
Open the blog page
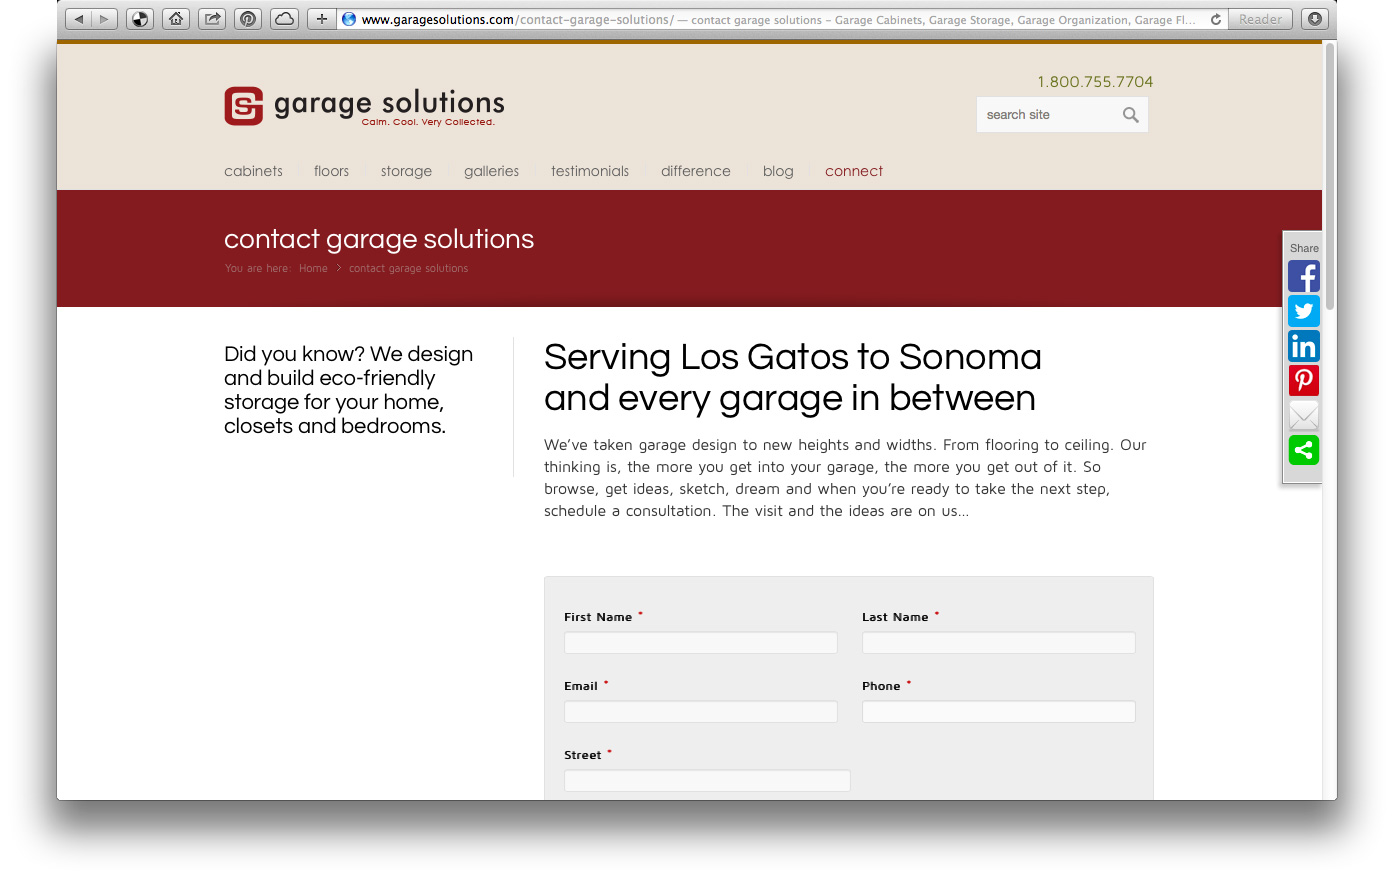point(778,171)
